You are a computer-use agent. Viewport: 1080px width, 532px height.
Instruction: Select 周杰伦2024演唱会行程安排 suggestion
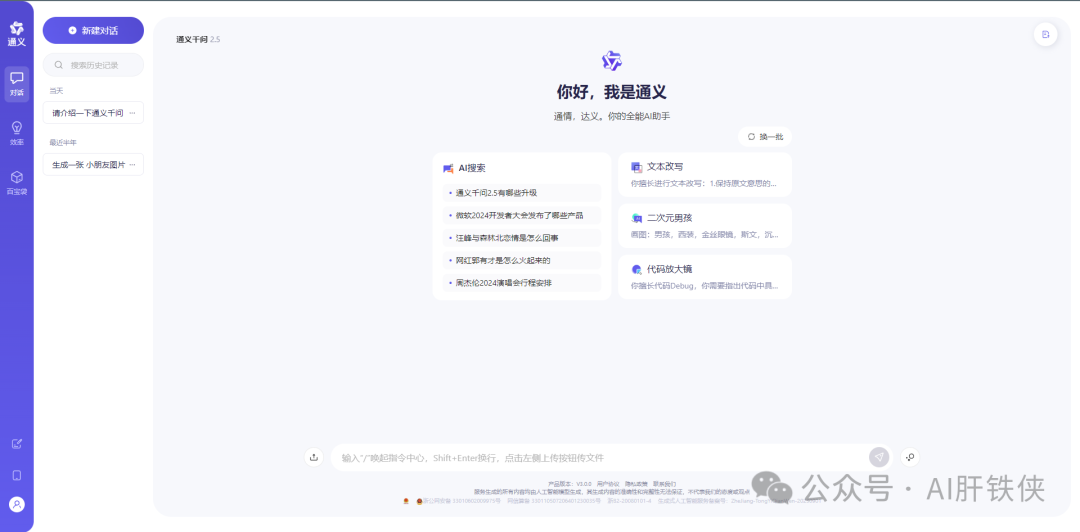point(522,283)
